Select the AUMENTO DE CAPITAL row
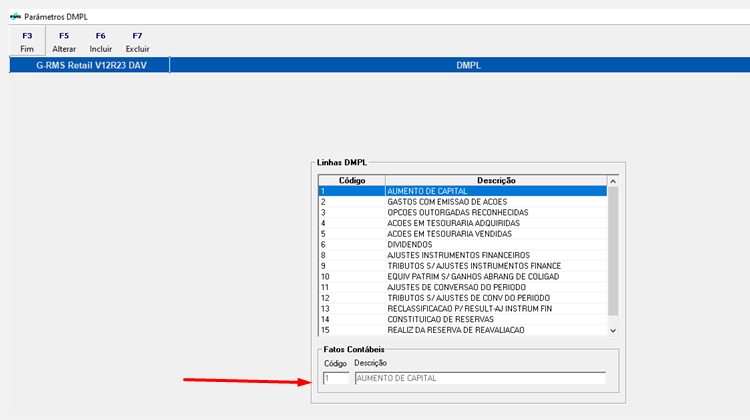Viewport: 750px width, 420px height. 460,191
